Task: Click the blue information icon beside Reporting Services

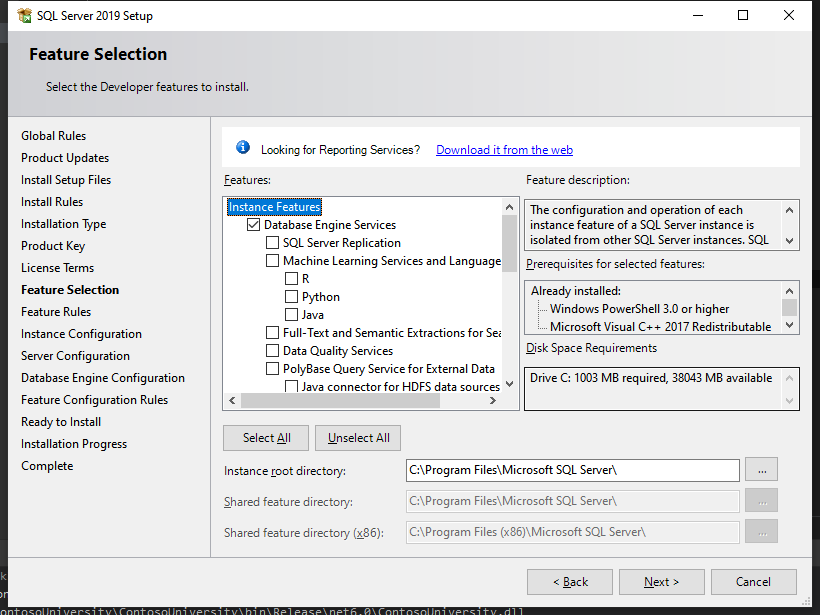Action: pyautogui.click(x=242, y=148)
